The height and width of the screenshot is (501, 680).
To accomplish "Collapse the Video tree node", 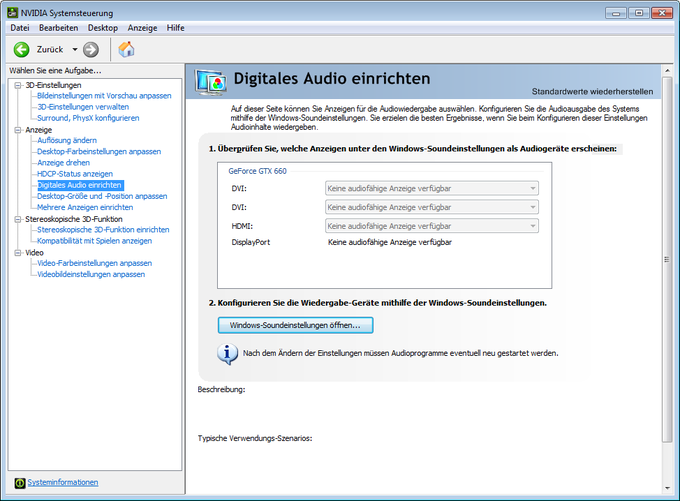I will pyautogui.click(x=18, y=252).
